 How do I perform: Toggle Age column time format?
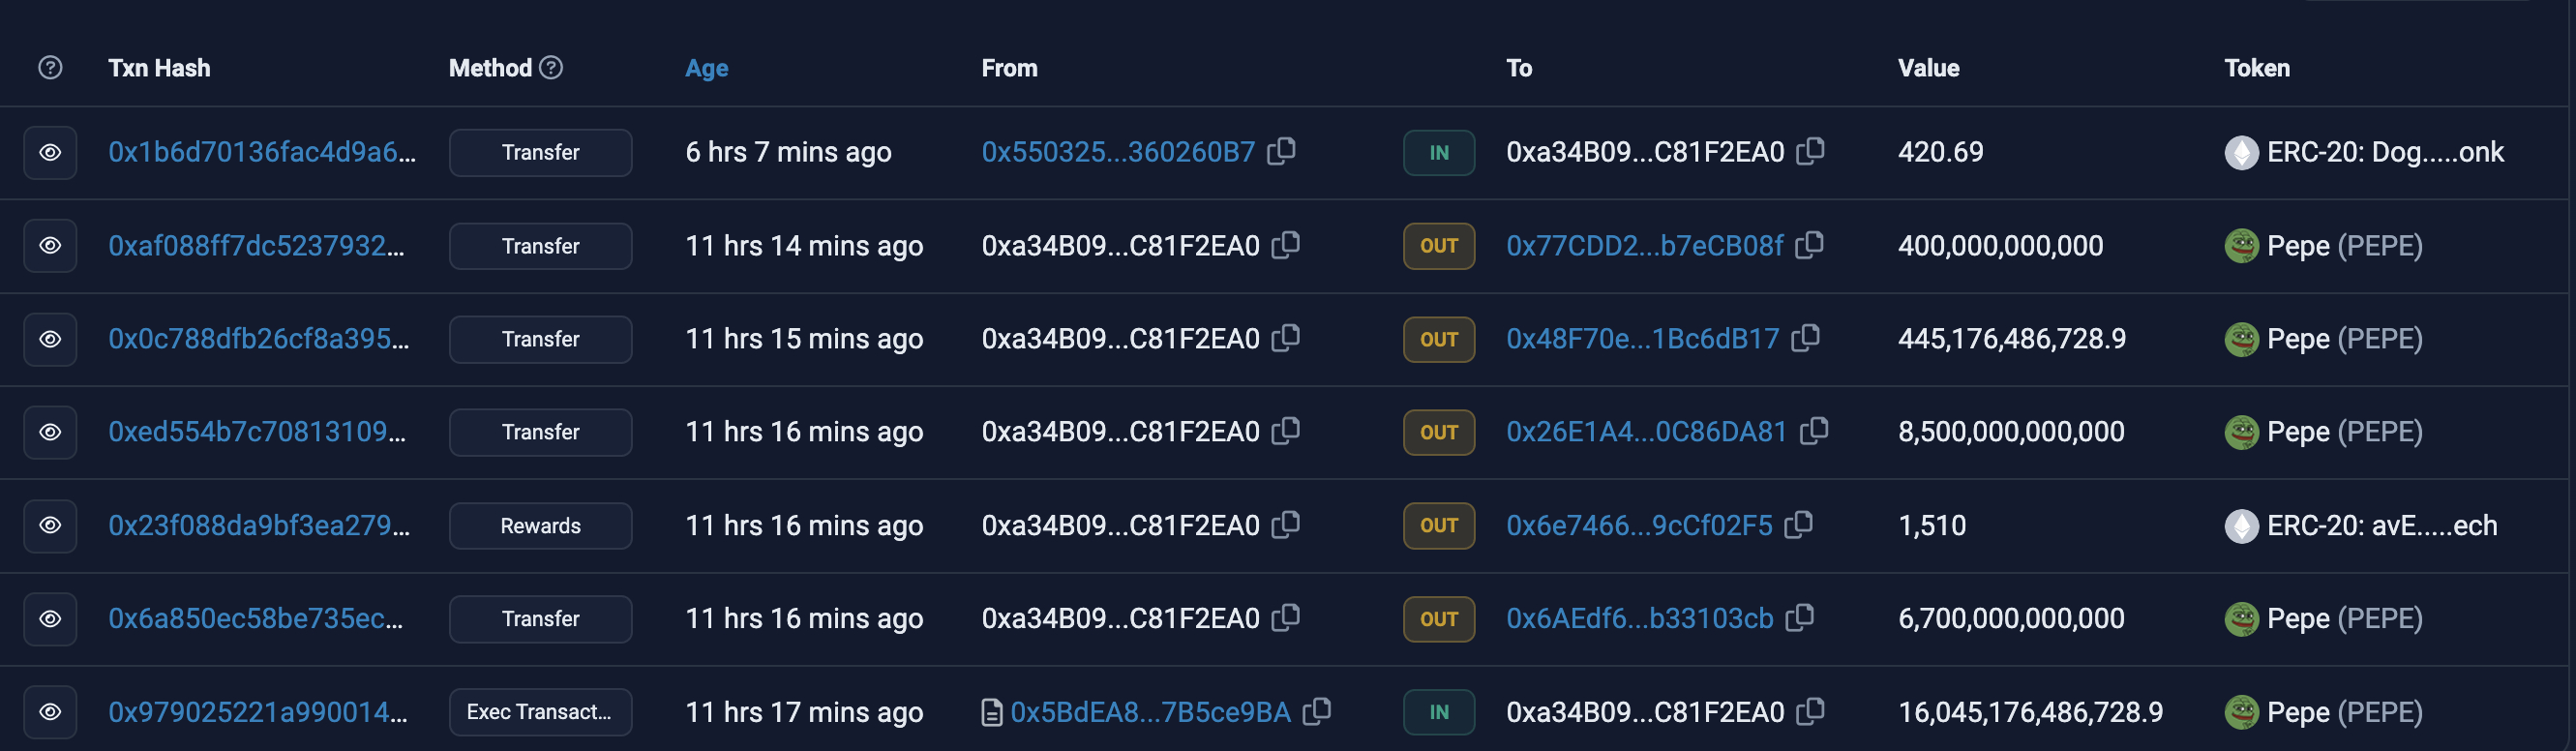tap(706, 68)
